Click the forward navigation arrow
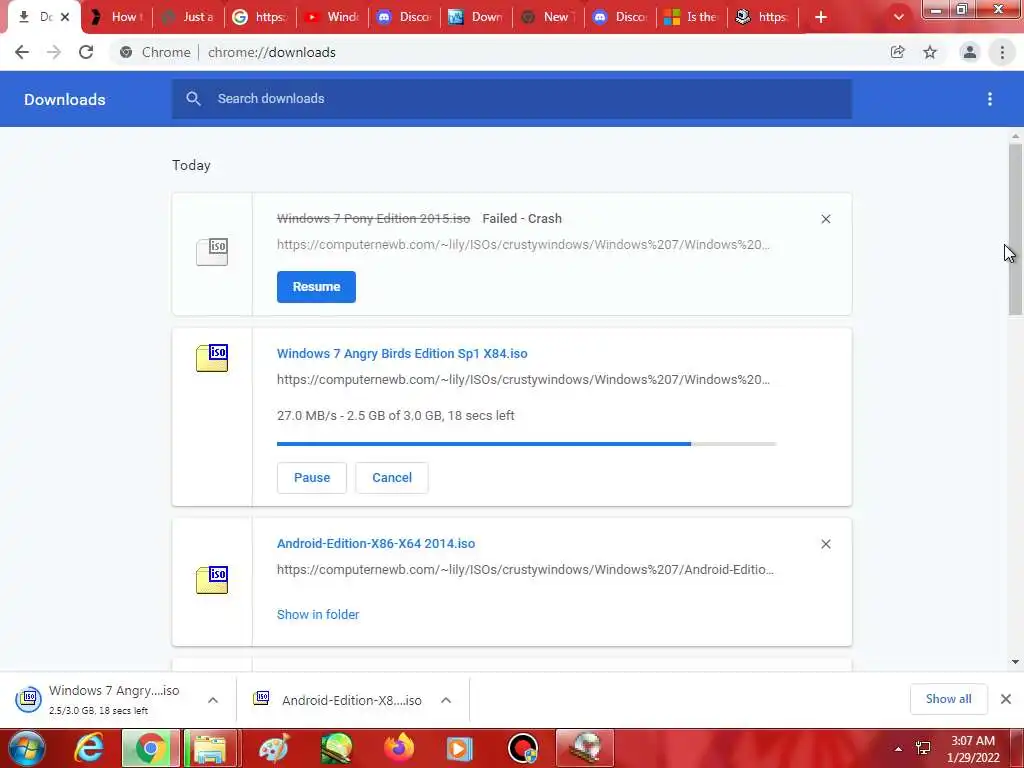The width and height of the screenshot is (1024, 768). (x=54, y=52)
